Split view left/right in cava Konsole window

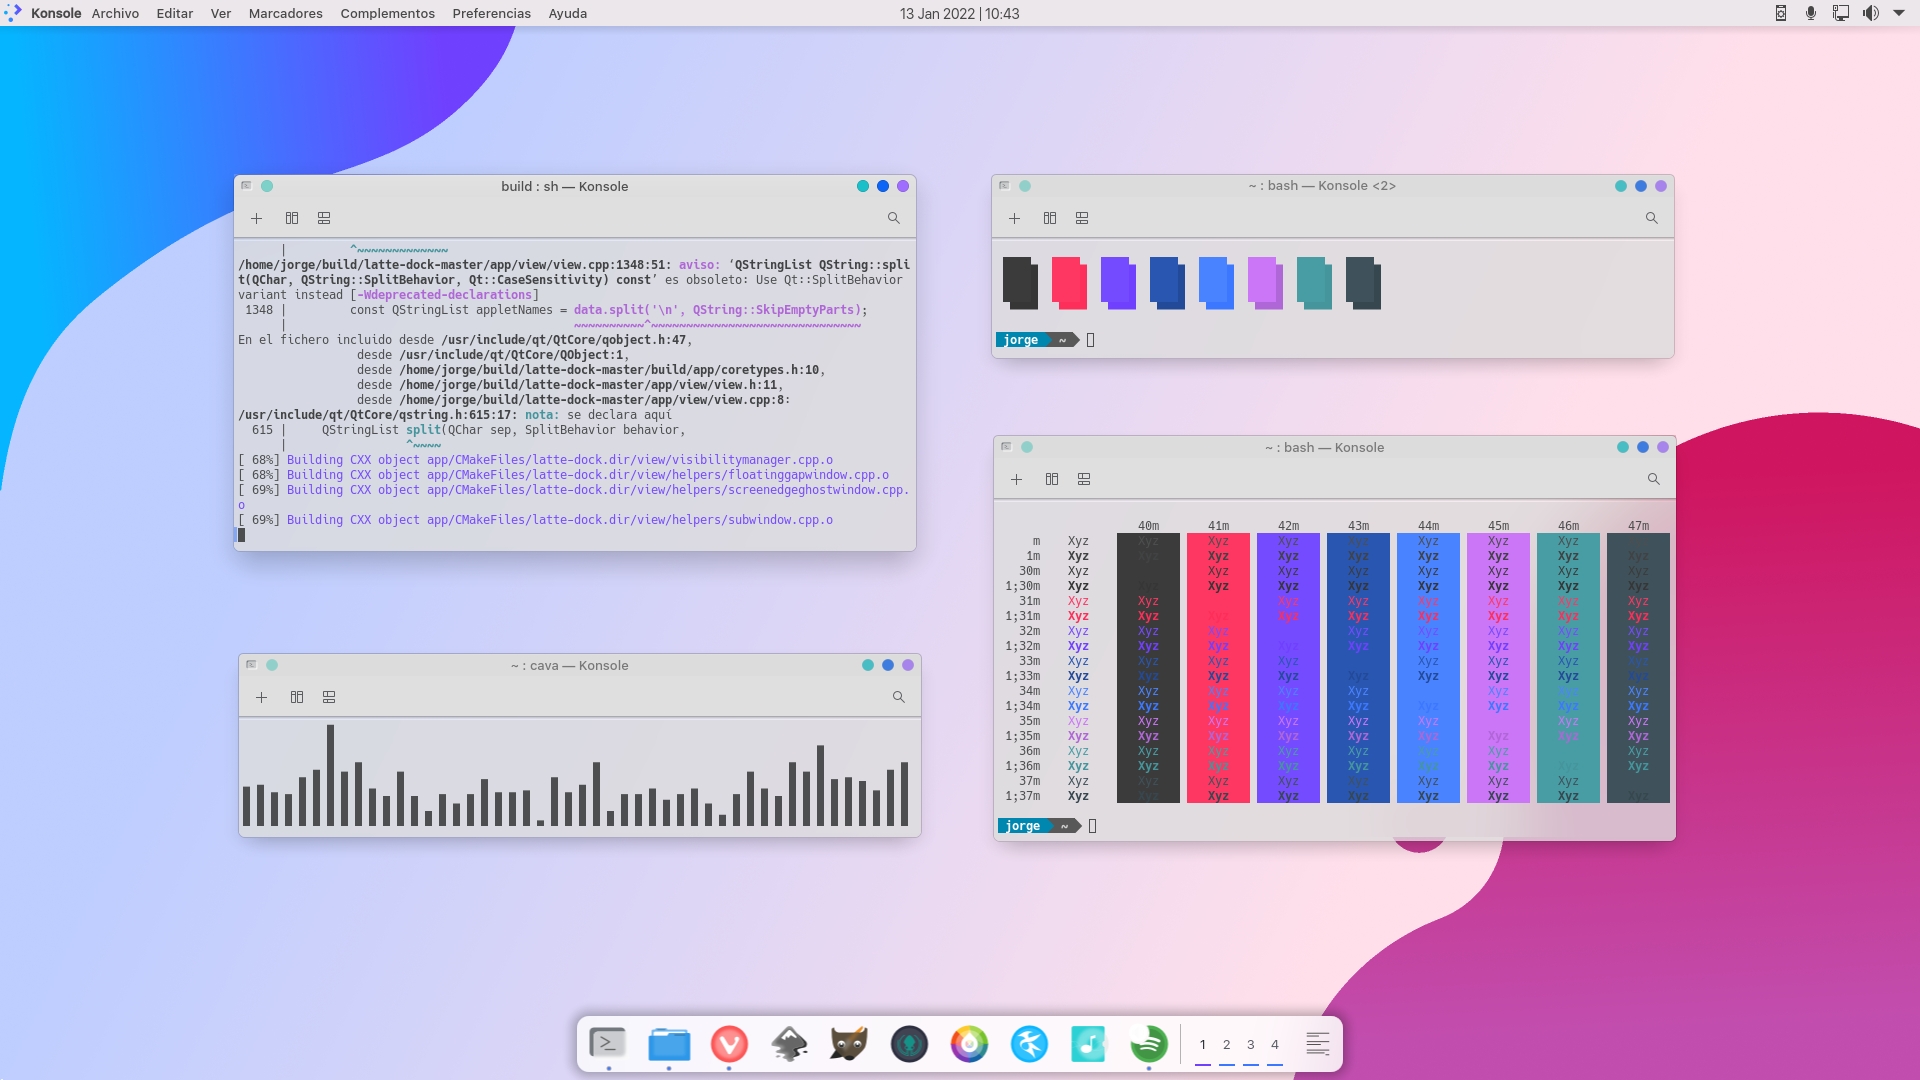coord(297,697)
